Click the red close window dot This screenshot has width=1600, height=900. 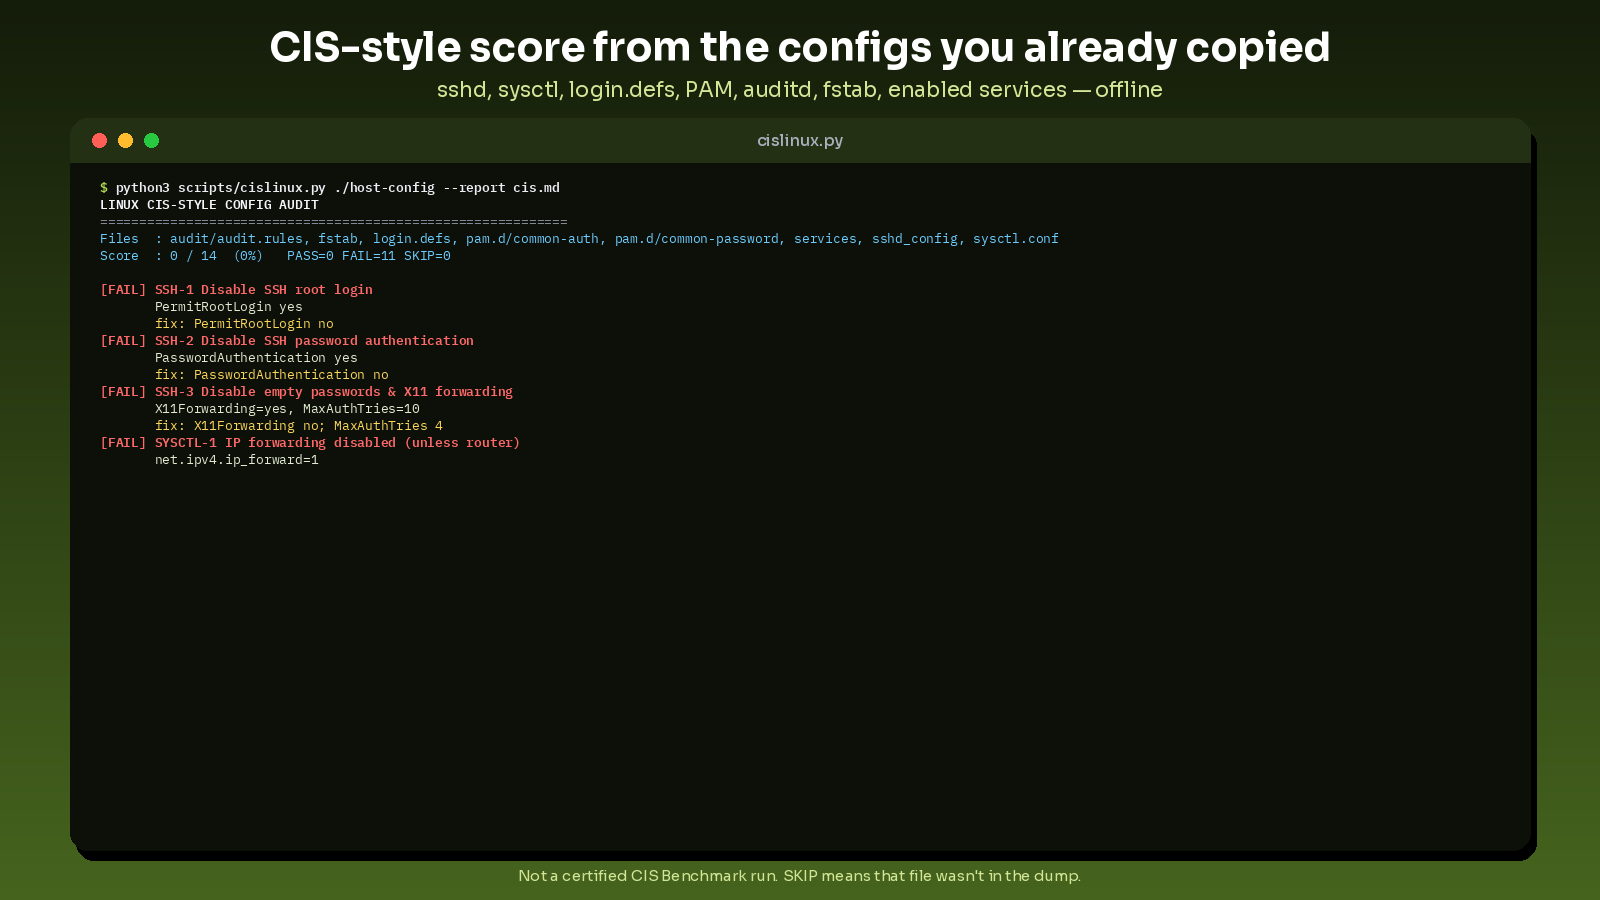tap(99, 141)
